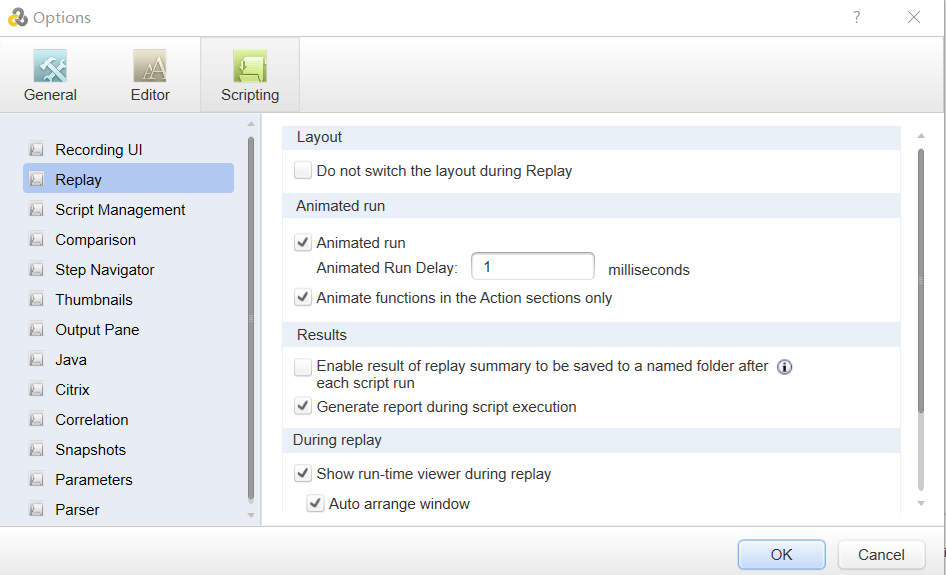Click the icon beside Comparison
Viewport: 946px width, 575px height.
click(36, 240)
